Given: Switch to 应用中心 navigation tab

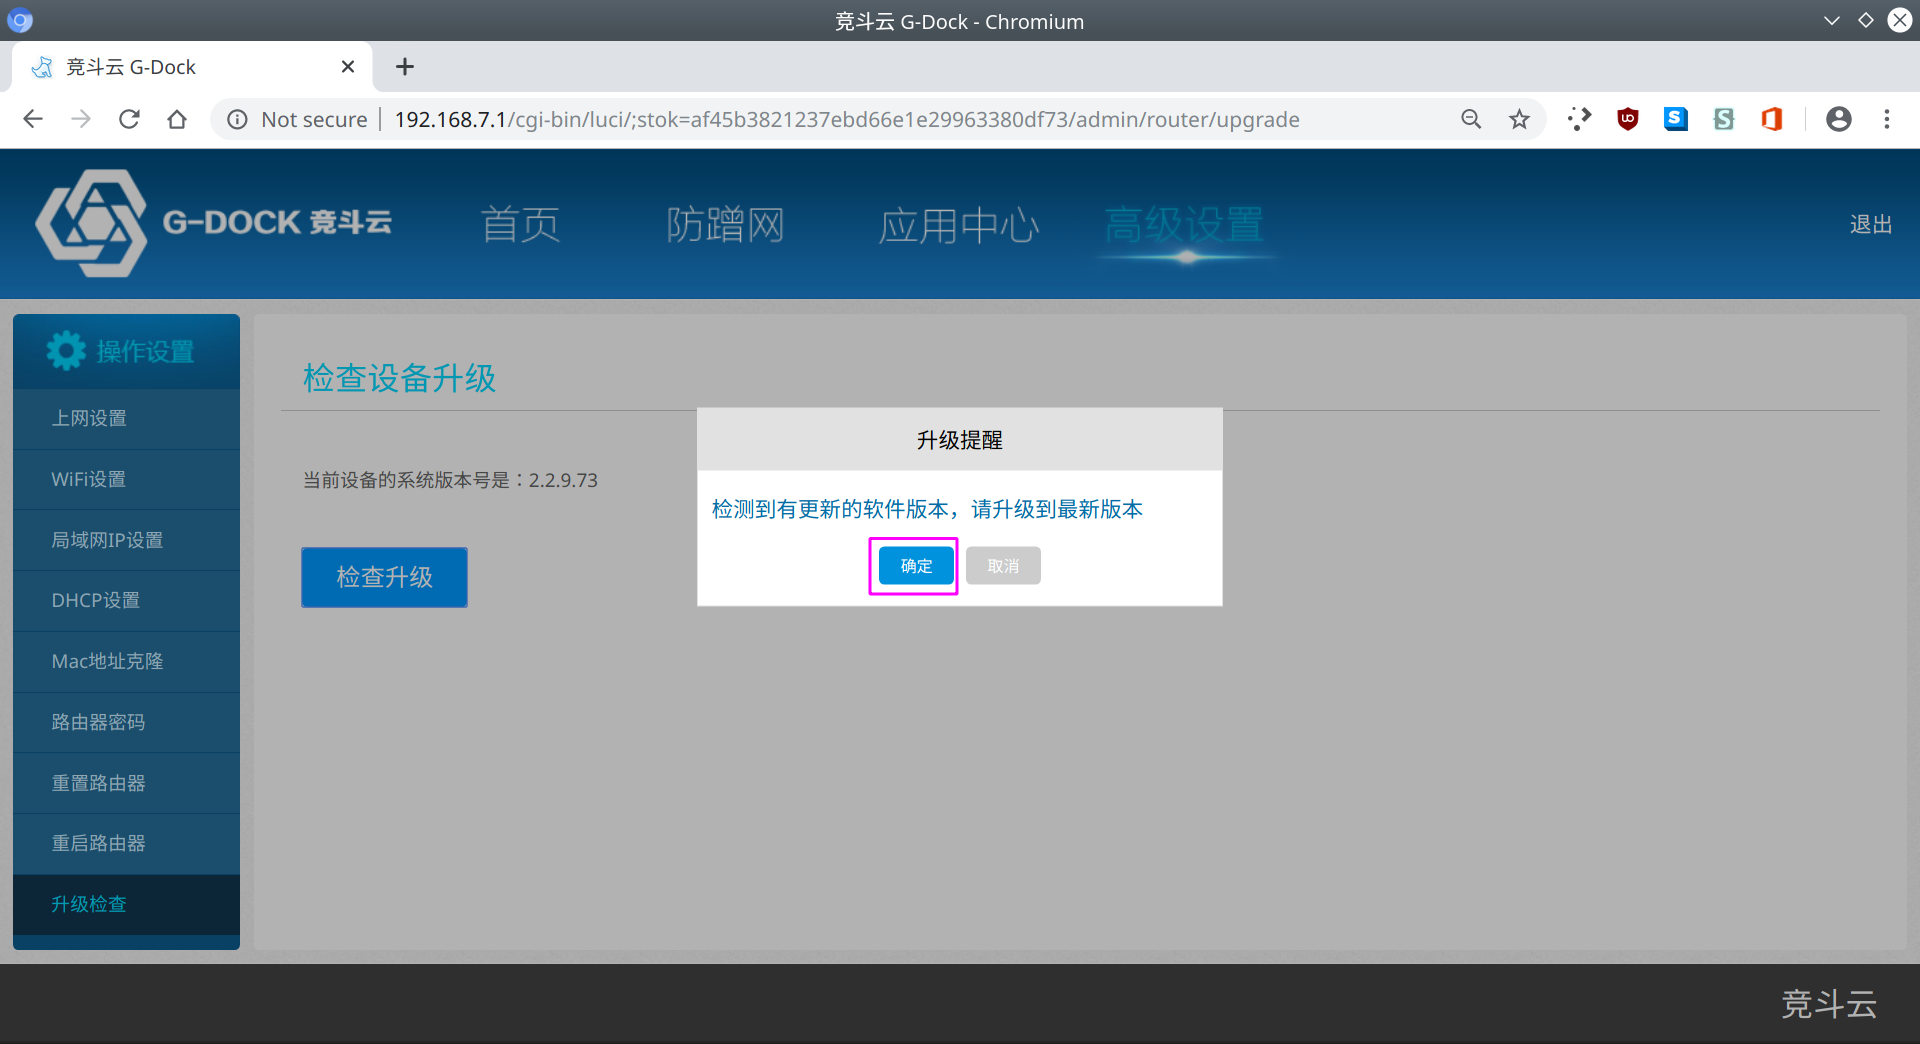Looking at the screenshot, I should coord(958,225).
